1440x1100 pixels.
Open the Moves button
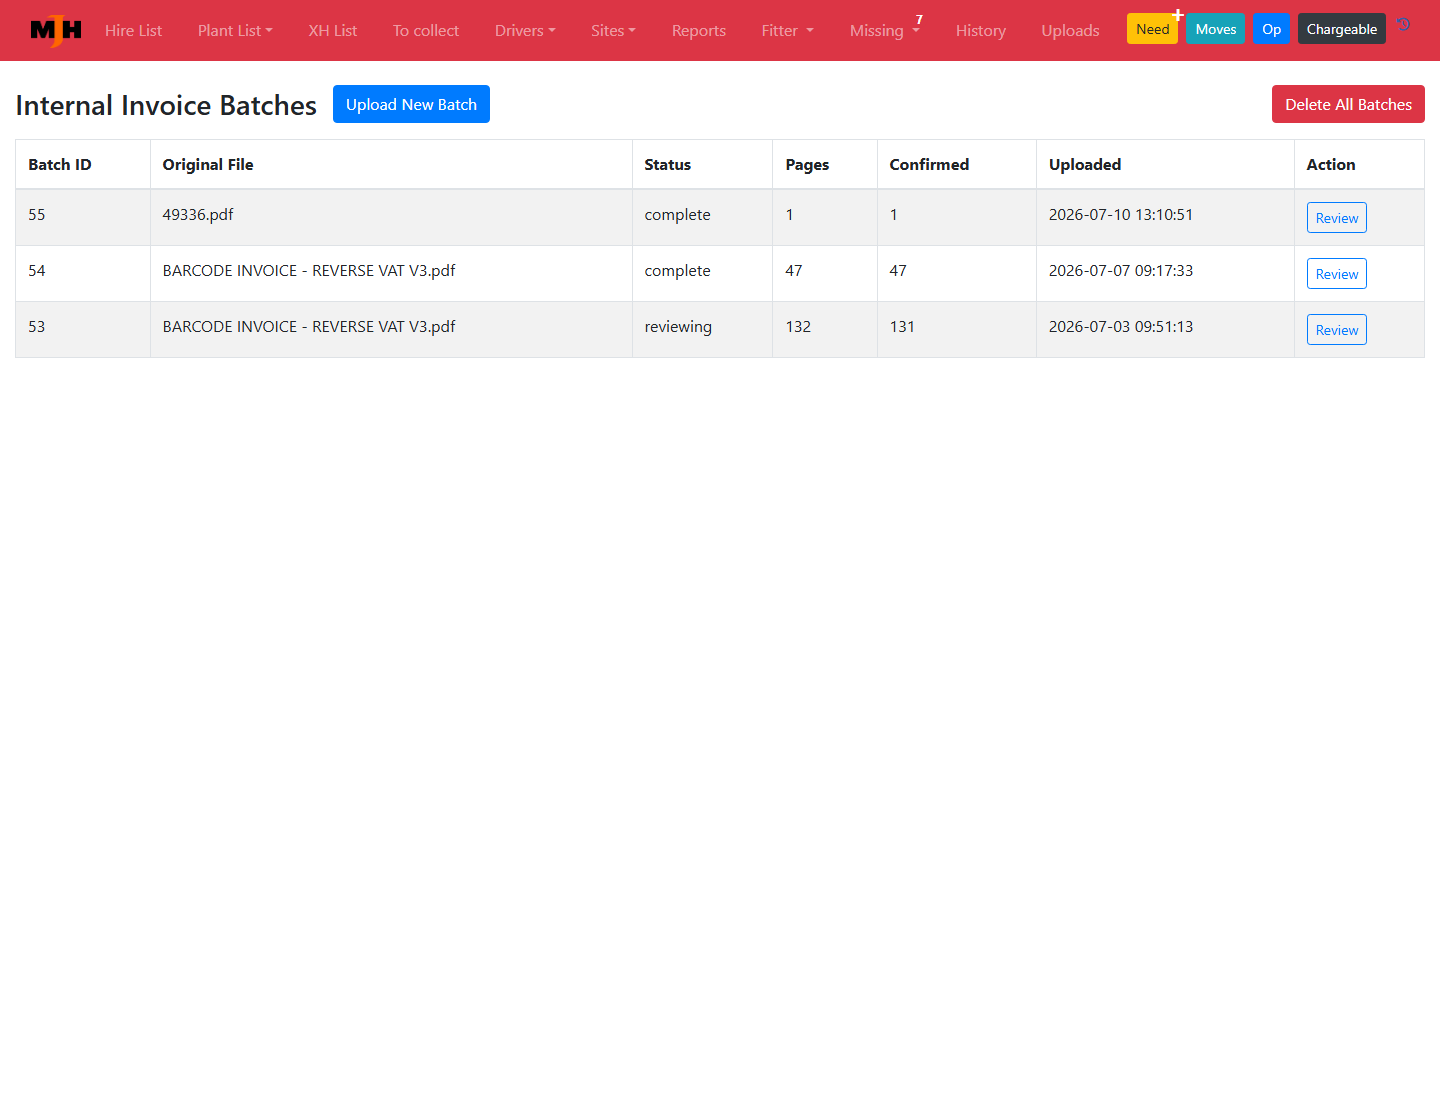click(x=1216, y=29)
